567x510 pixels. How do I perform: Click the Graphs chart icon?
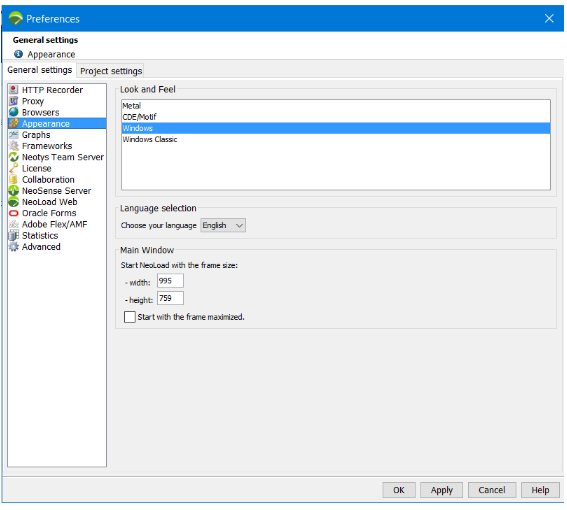coord(14,135)
